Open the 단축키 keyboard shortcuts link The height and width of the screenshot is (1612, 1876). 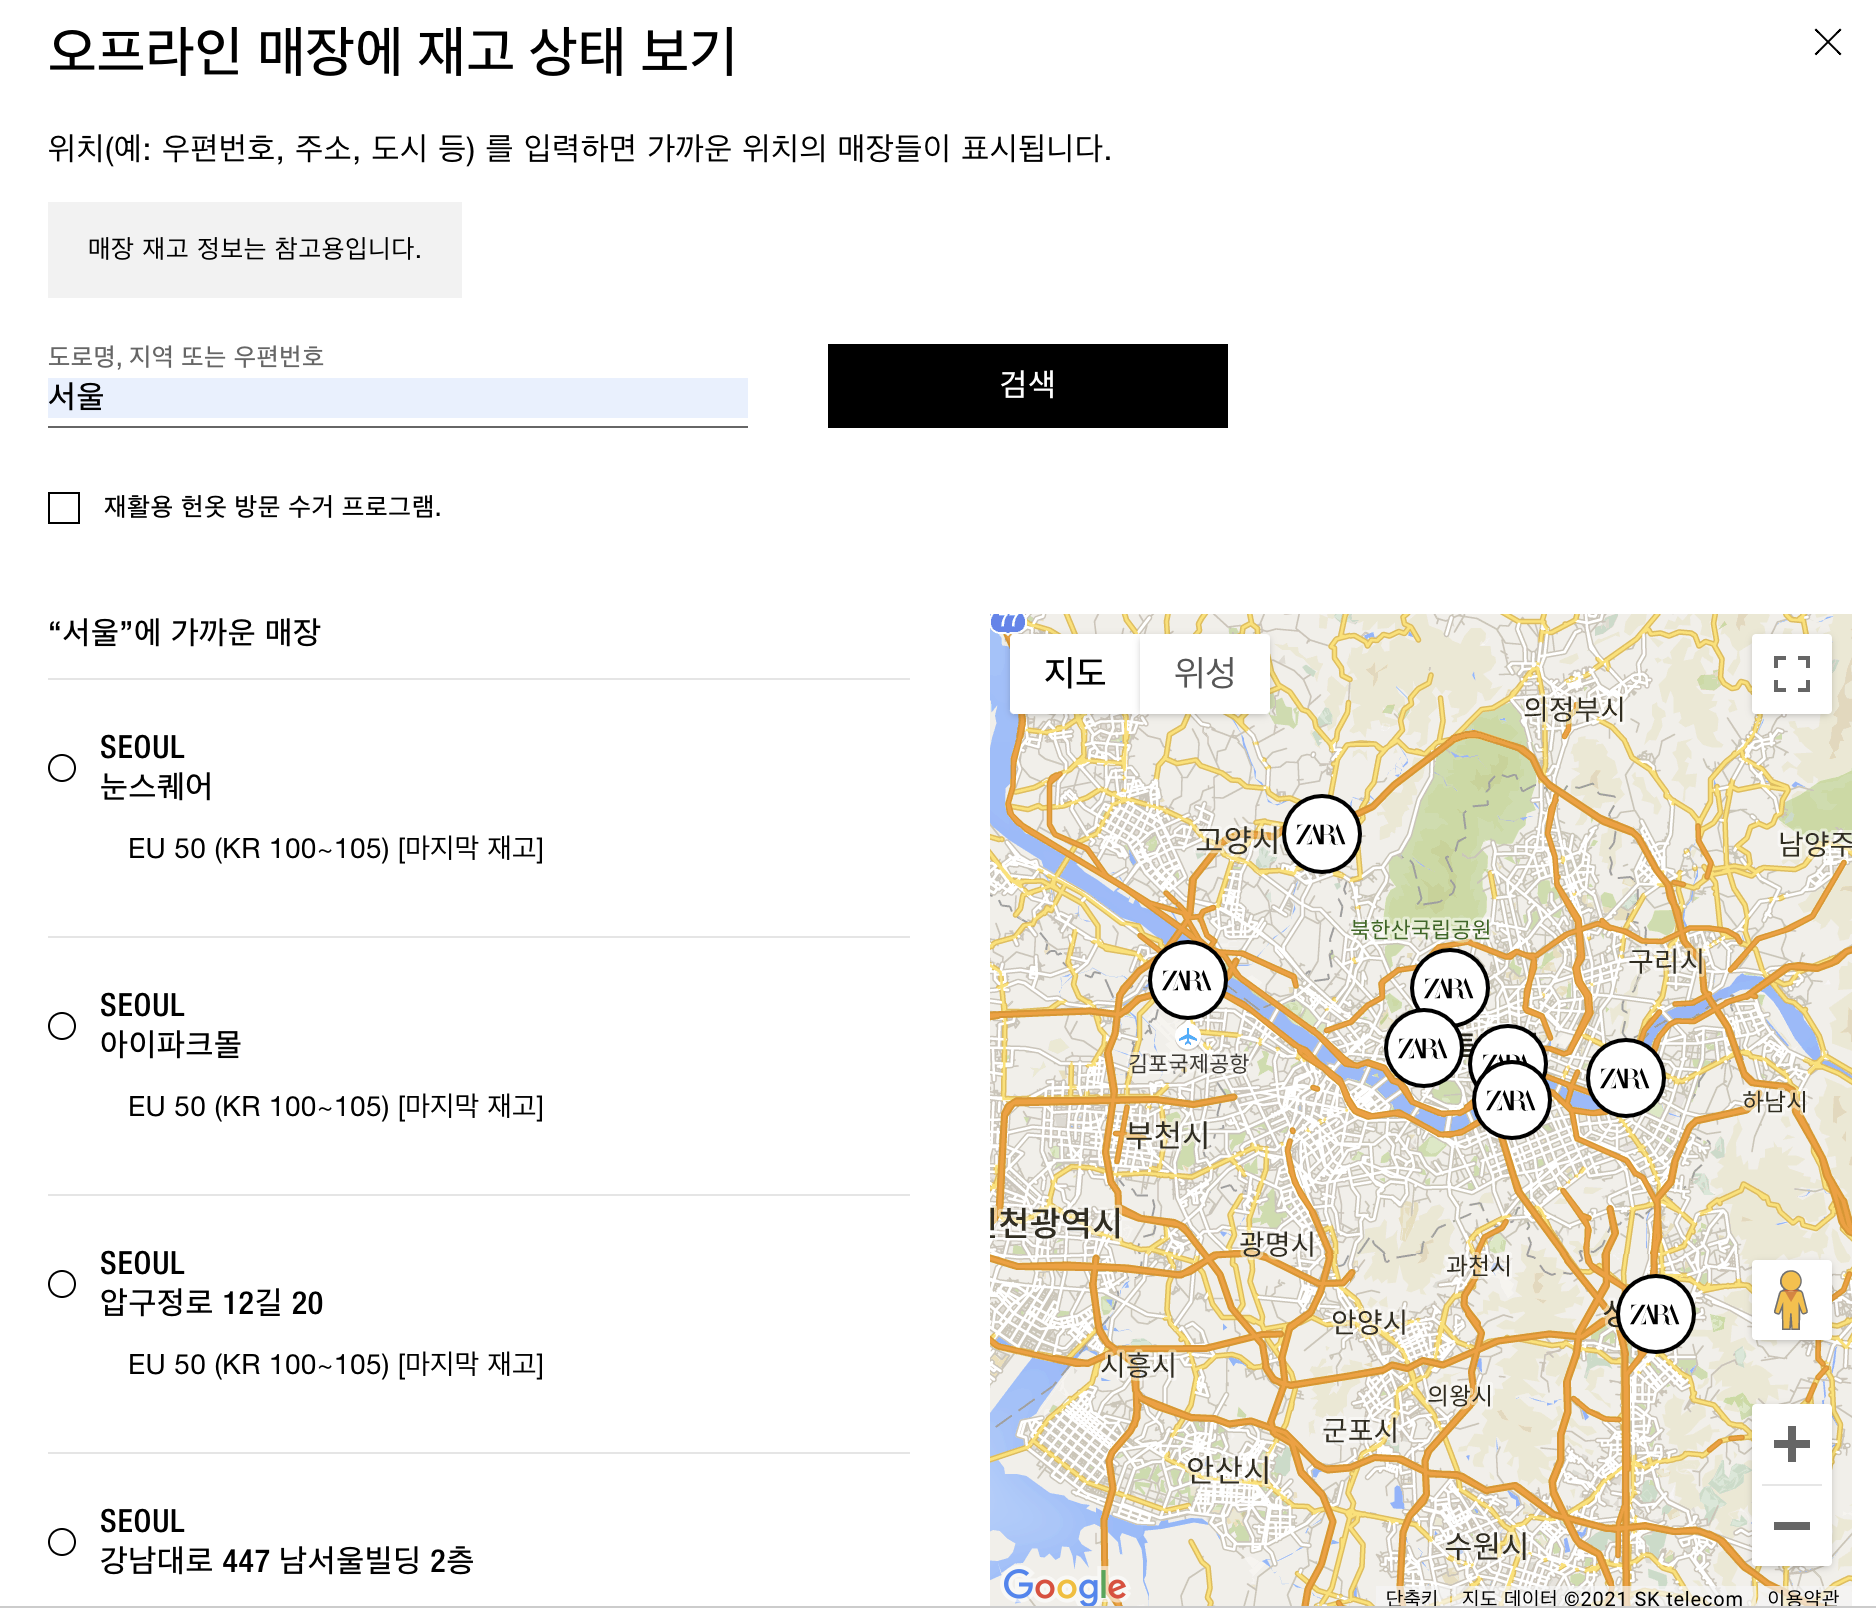(1411, 1598)
